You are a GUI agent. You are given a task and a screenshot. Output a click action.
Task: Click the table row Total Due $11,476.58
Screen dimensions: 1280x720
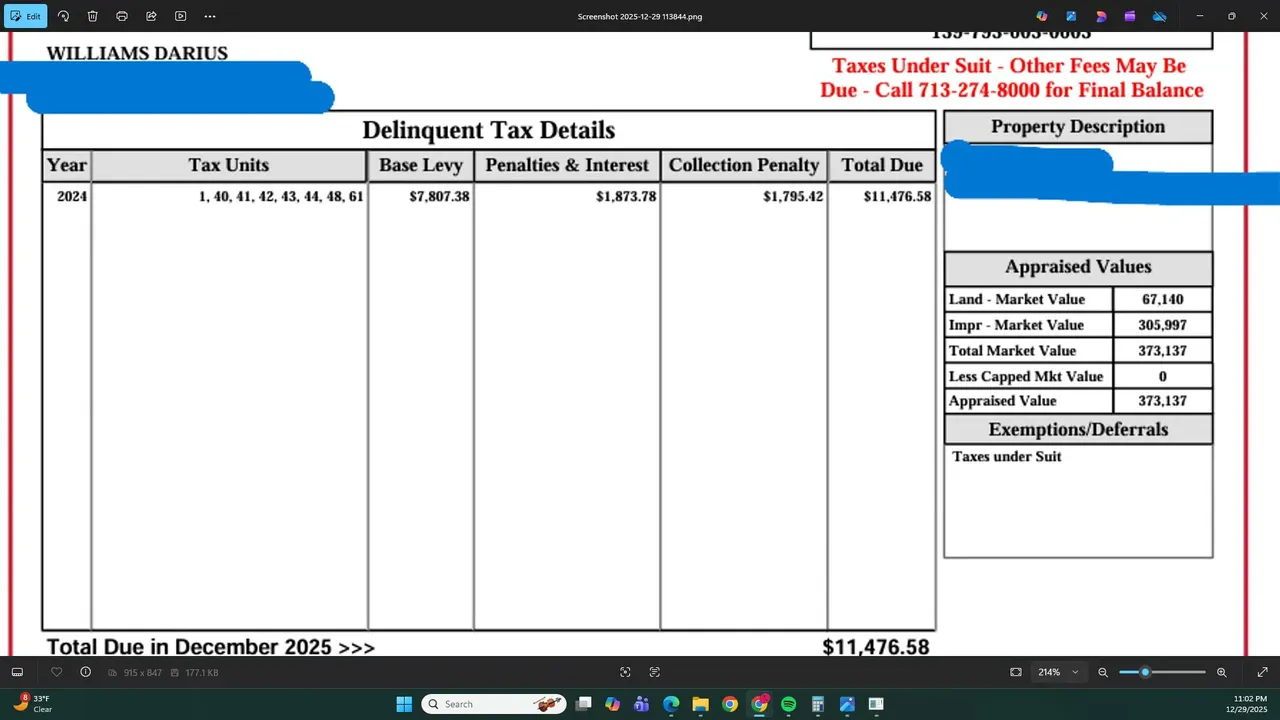pyautogui.click(x=897, y=197)
